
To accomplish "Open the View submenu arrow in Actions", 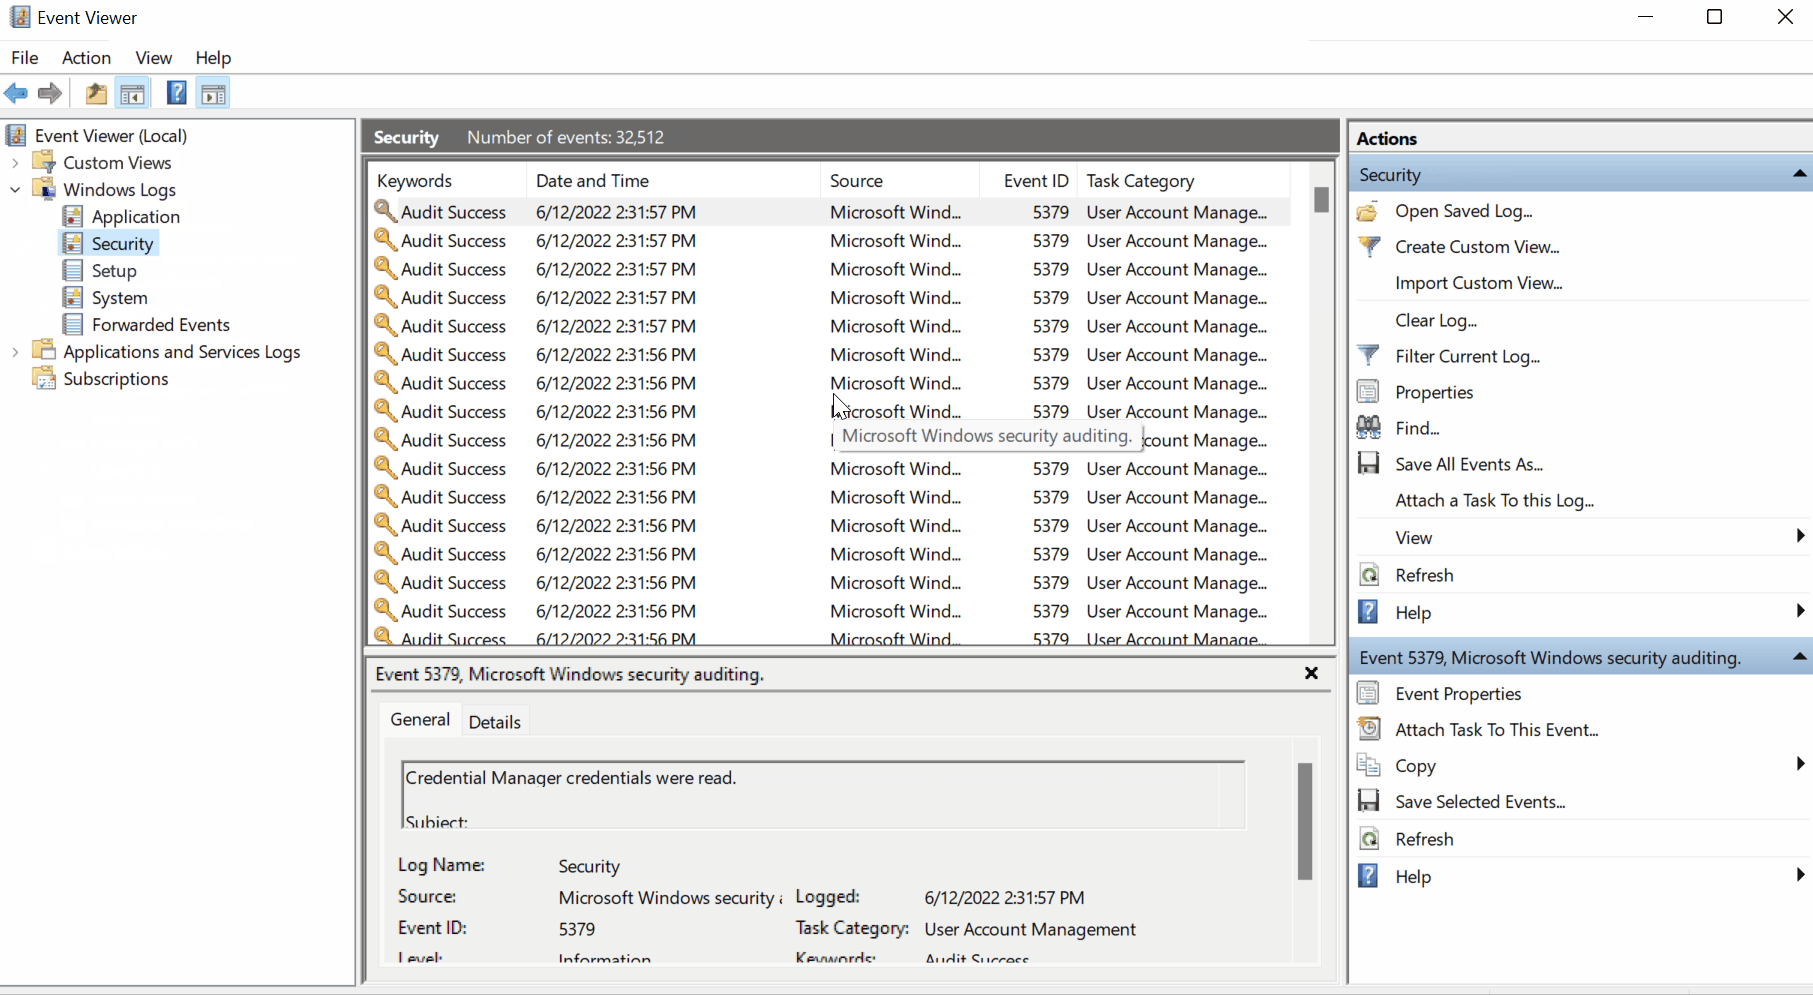I will (1800, 537).
